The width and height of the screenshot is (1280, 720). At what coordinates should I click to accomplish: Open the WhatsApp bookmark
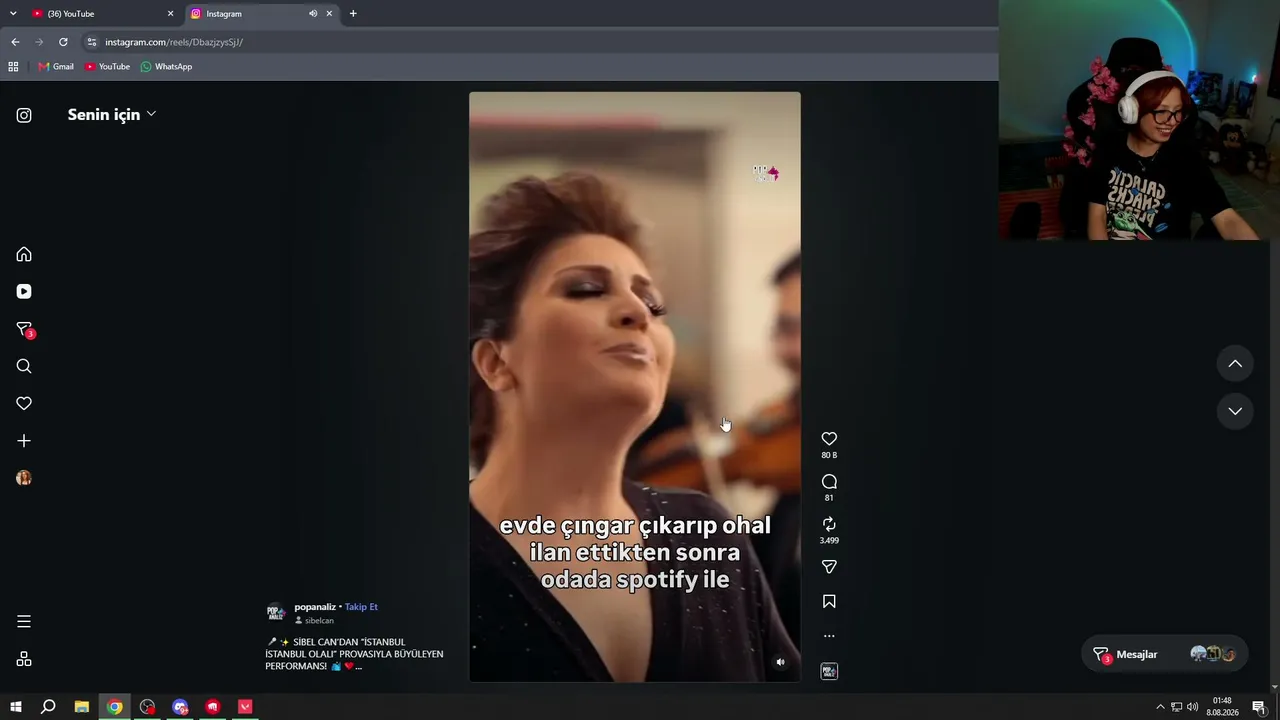click(x=166, y=67)
